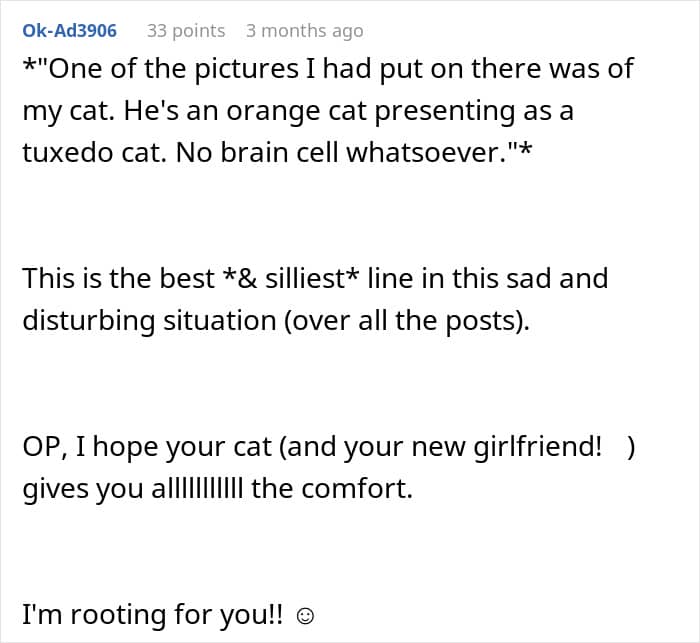This screenshot has height=643, width=700.
Task: Click the closing parenthesis after "girlfriend!"
Action: pos(631,447)
